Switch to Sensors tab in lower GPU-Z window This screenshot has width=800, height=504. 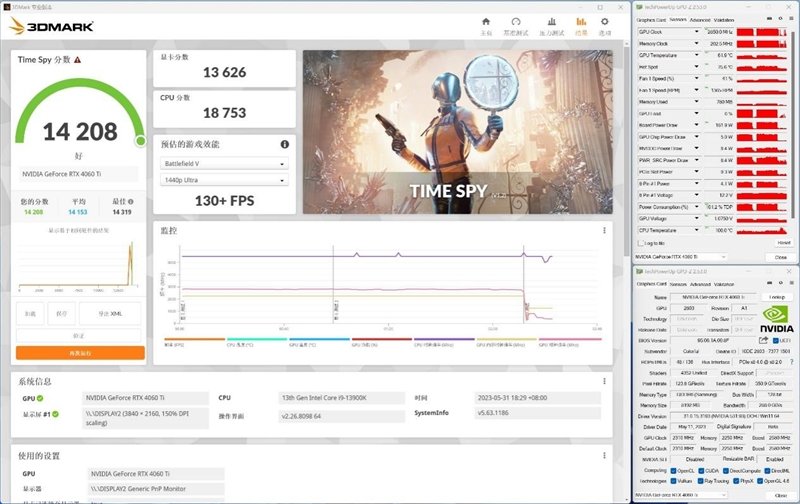coord(678,284)
